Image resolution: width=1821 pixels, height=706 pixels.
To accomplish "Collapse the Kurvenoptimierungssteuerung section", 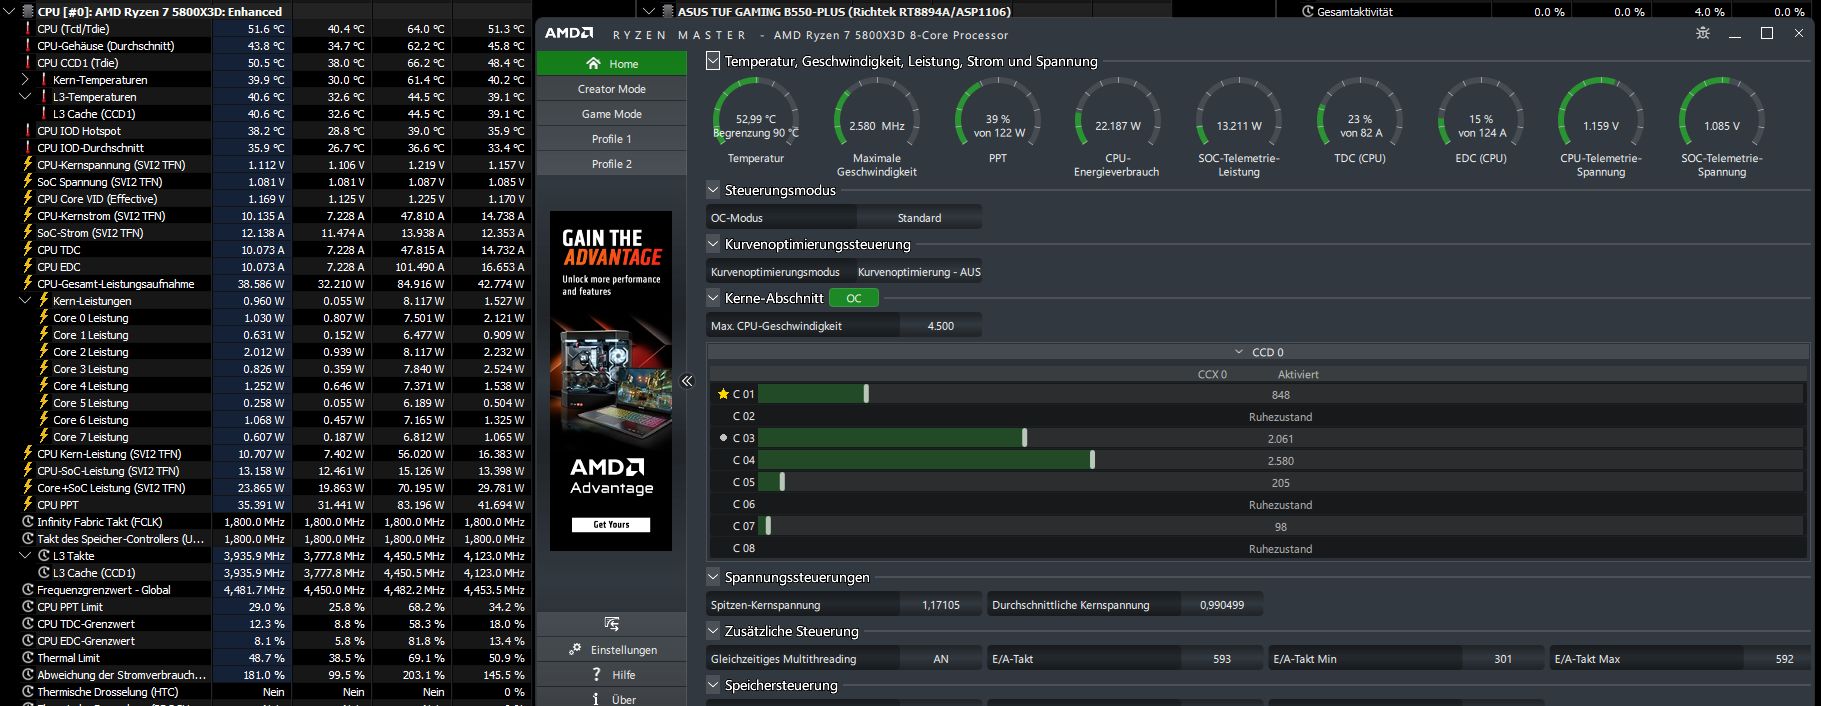I will tap(713, 244).
